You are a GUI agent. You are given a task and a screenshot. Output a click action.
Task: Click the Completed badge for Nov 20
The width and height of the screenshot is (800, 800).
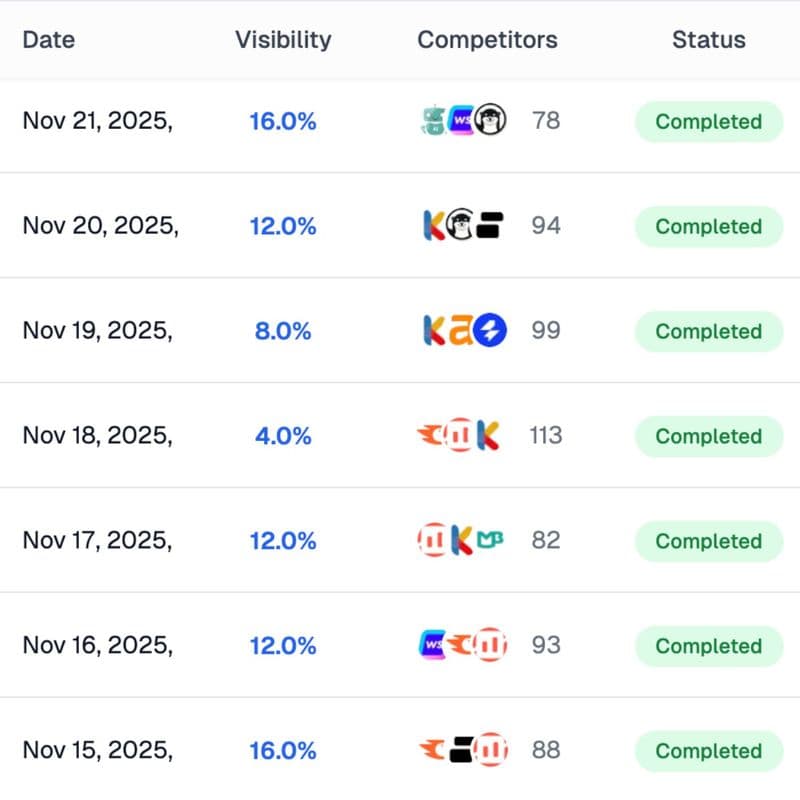pyautogui.click(x=708, y=227)
